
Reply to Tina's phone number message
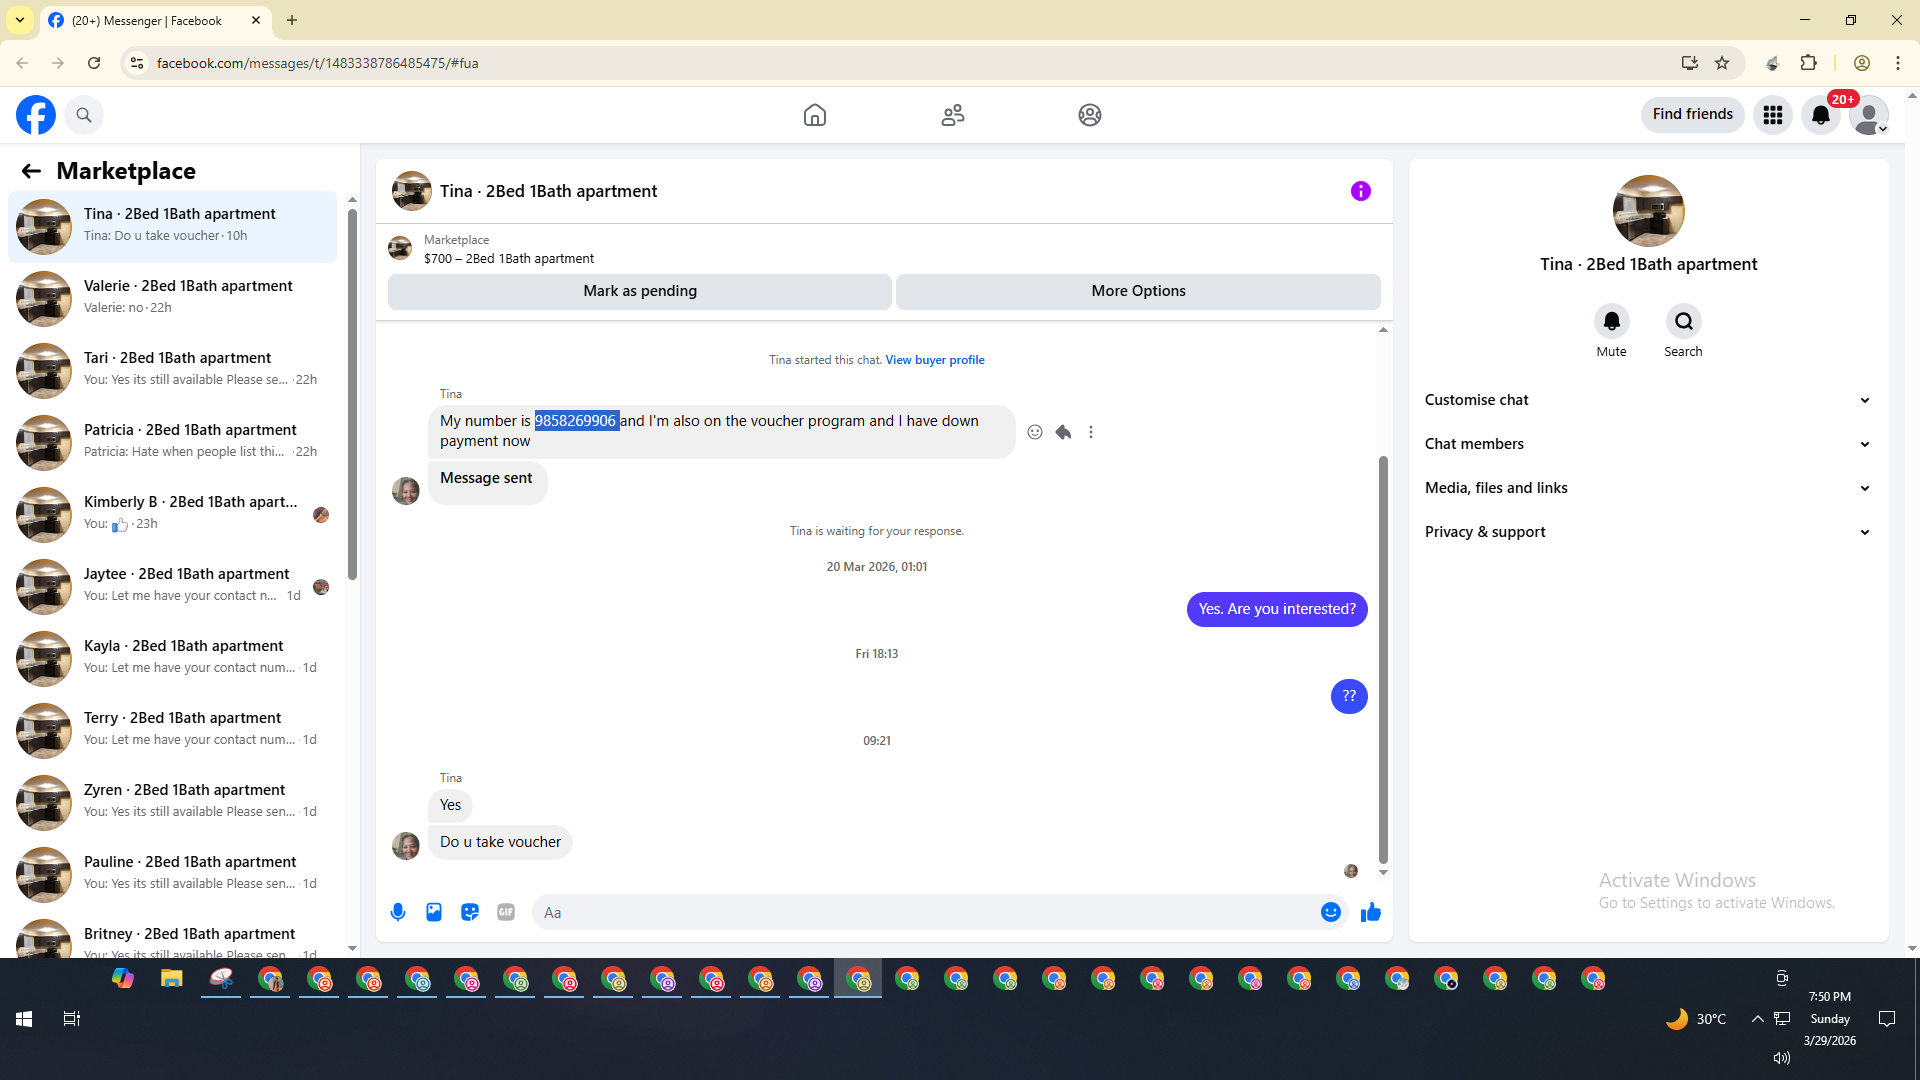(1063, 432)
